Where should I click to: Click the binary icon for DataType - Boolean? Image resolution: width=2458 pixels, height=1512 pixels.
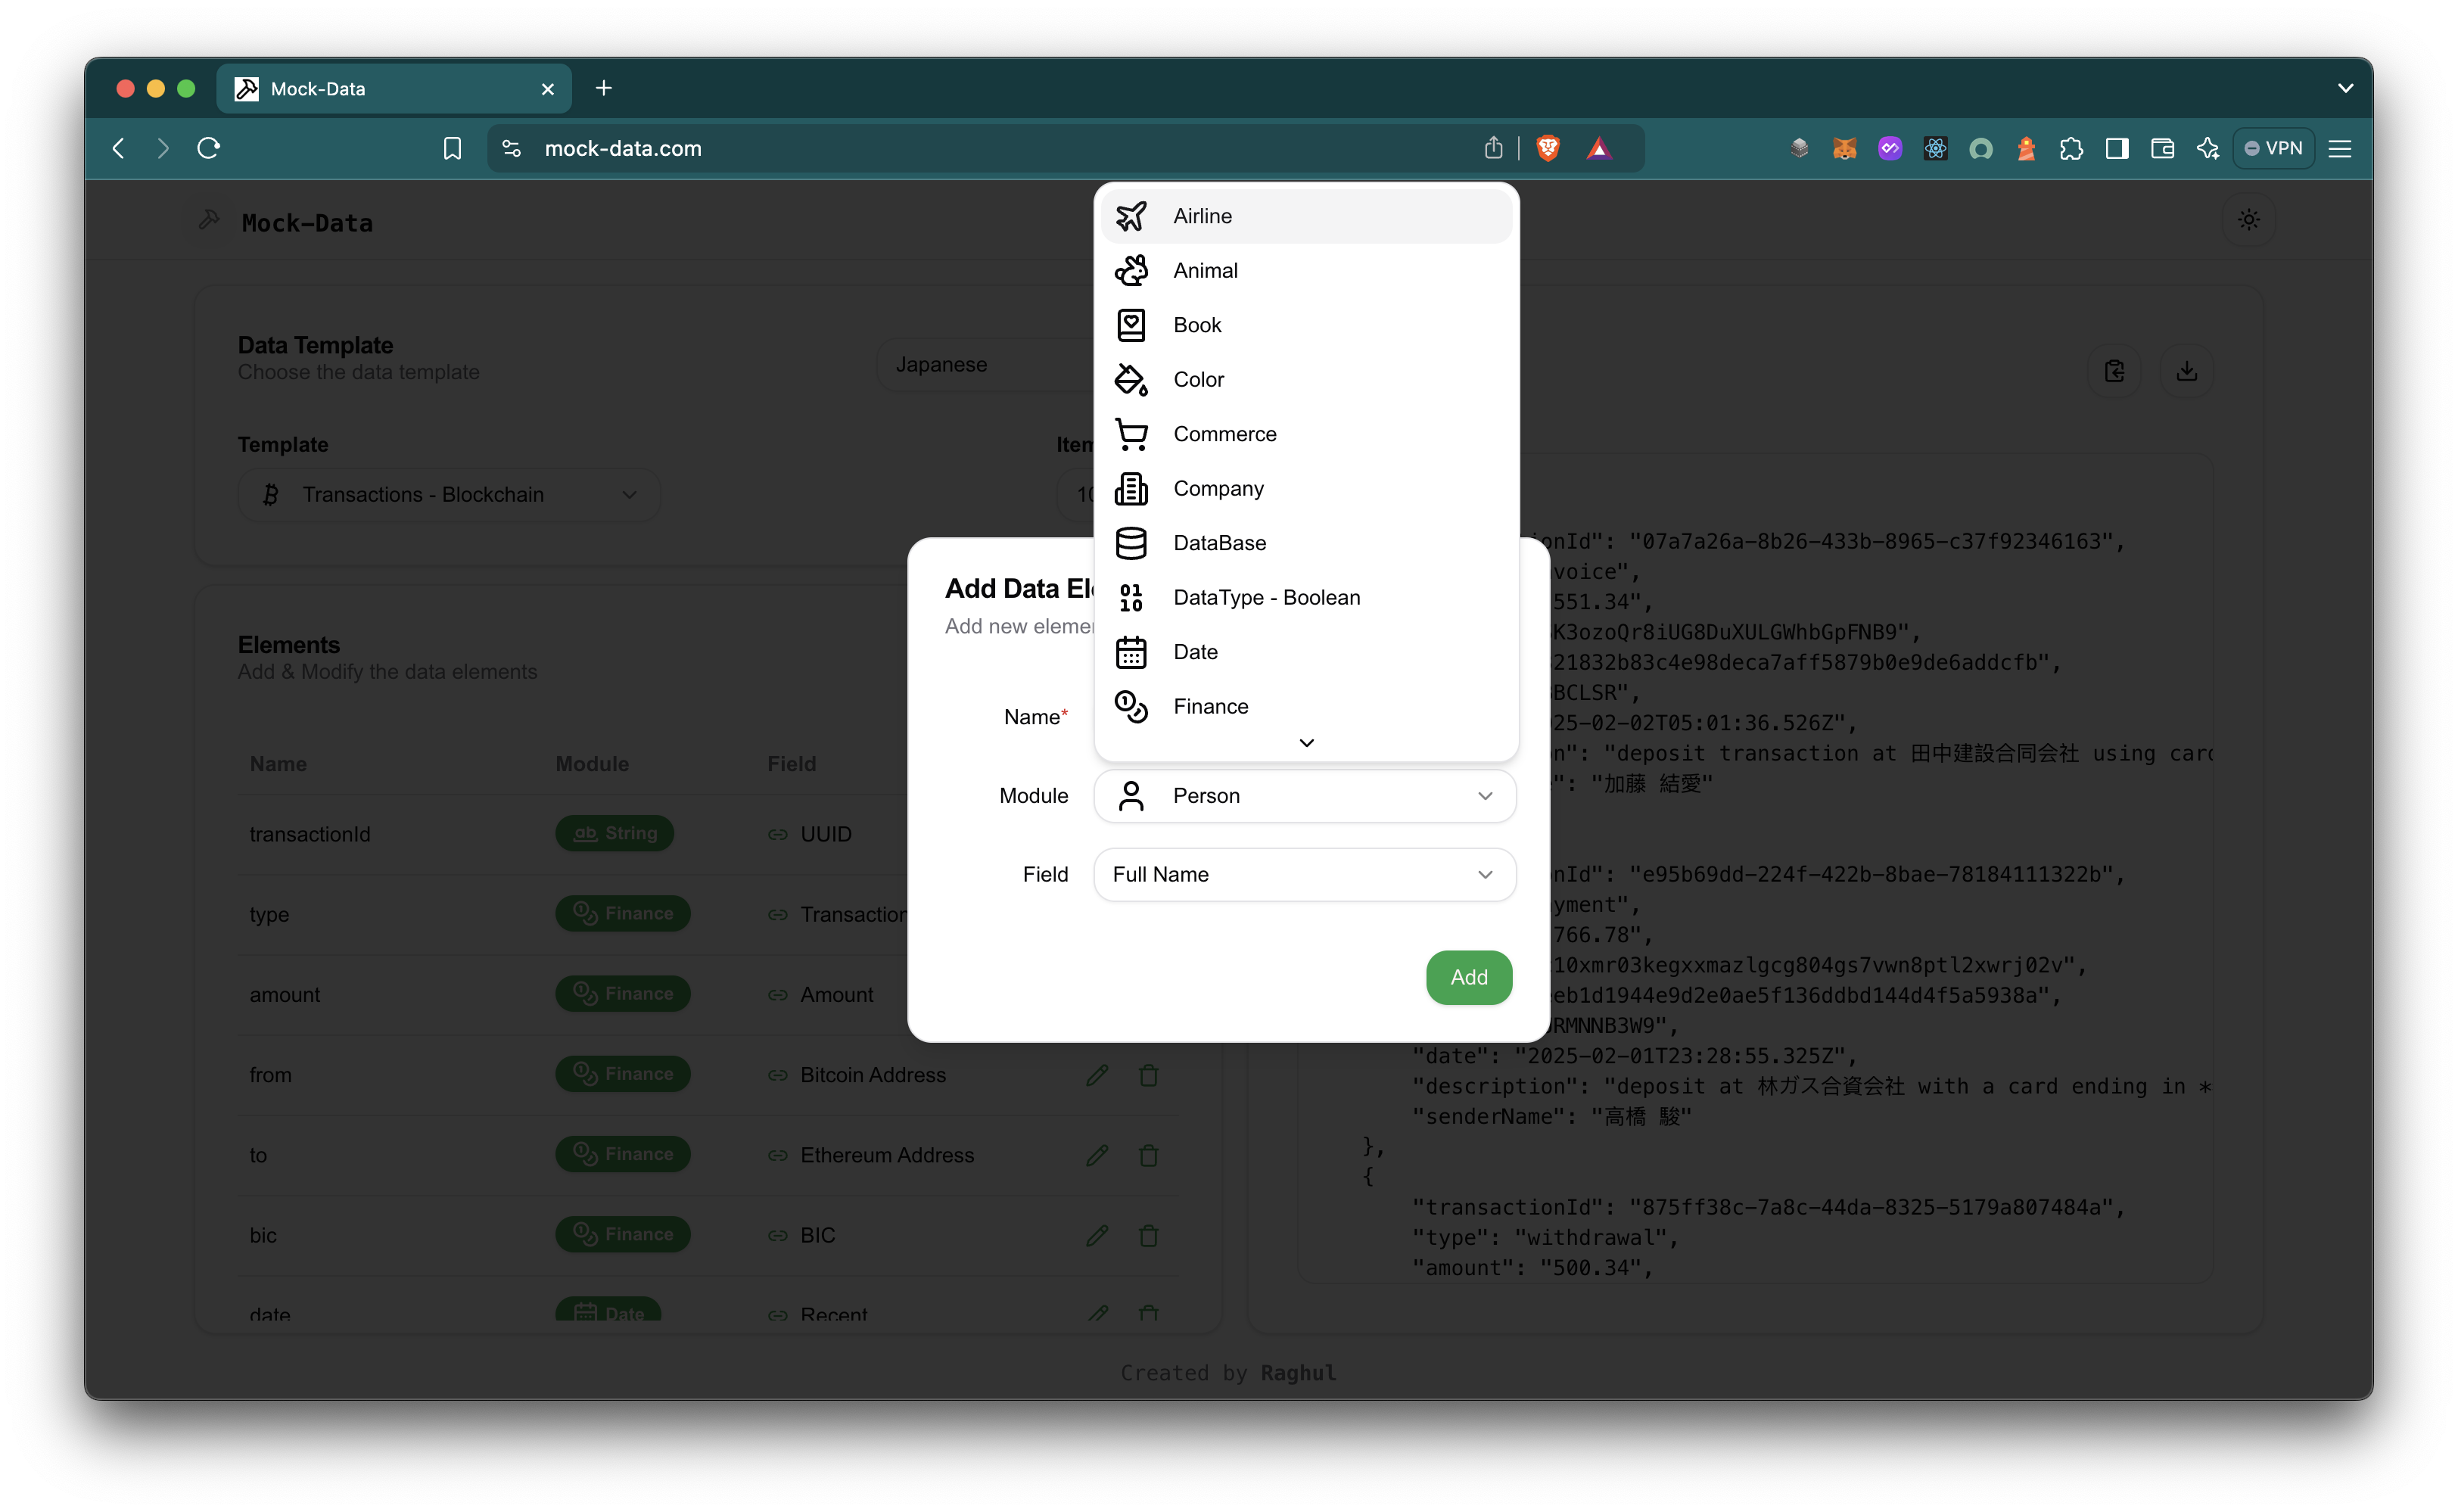(x=1131, y=598)
